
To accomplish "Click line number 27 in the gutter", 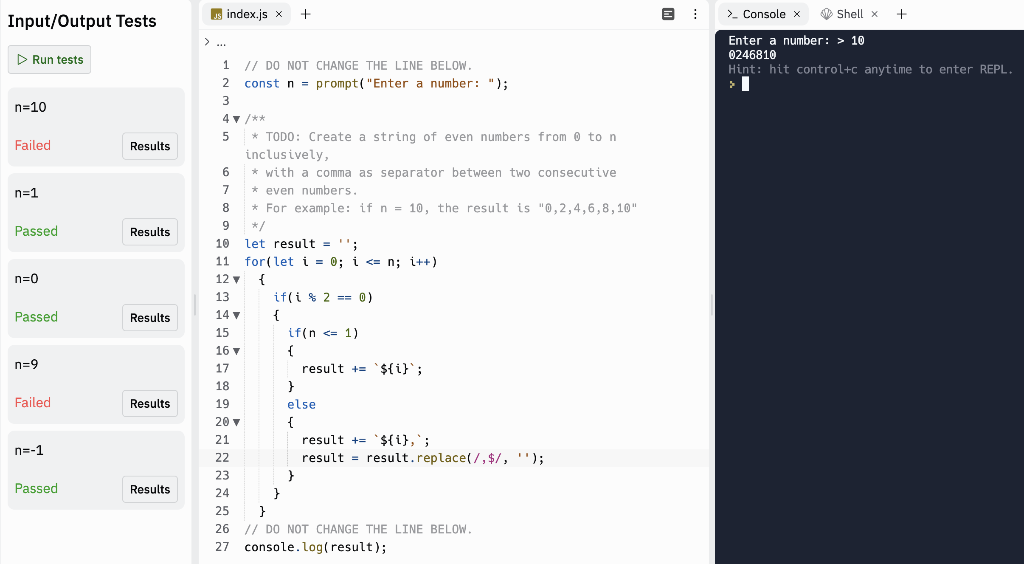I will (x=222, y=546).
